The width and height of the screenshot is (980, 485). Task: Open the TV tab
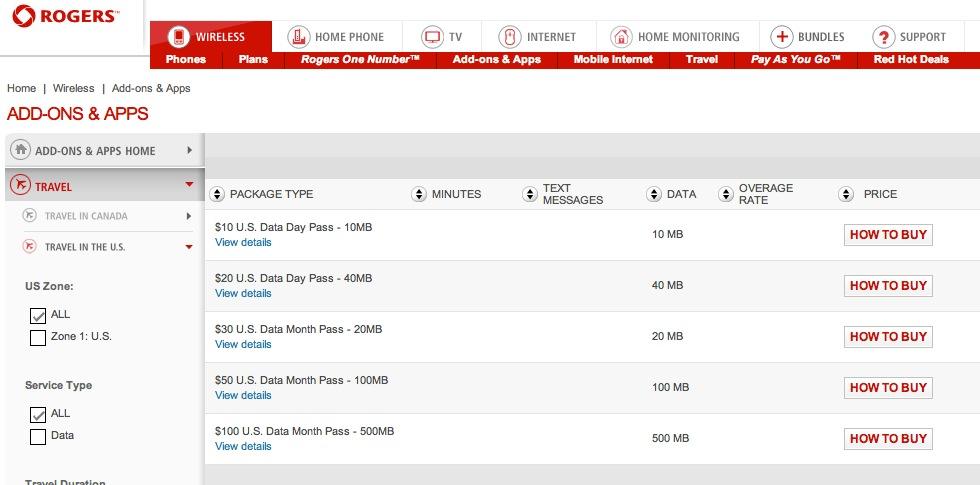[x=442, y=37]
